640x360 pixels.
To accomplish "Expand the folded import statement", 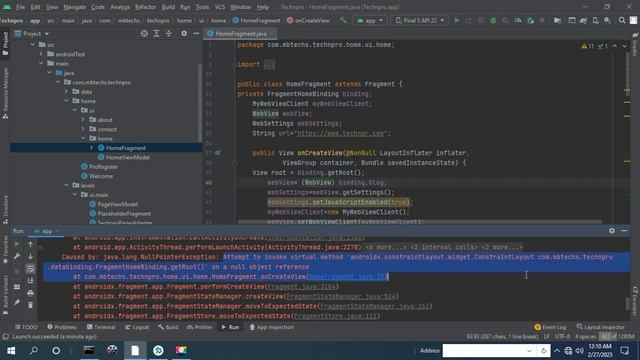I will 269,64.
